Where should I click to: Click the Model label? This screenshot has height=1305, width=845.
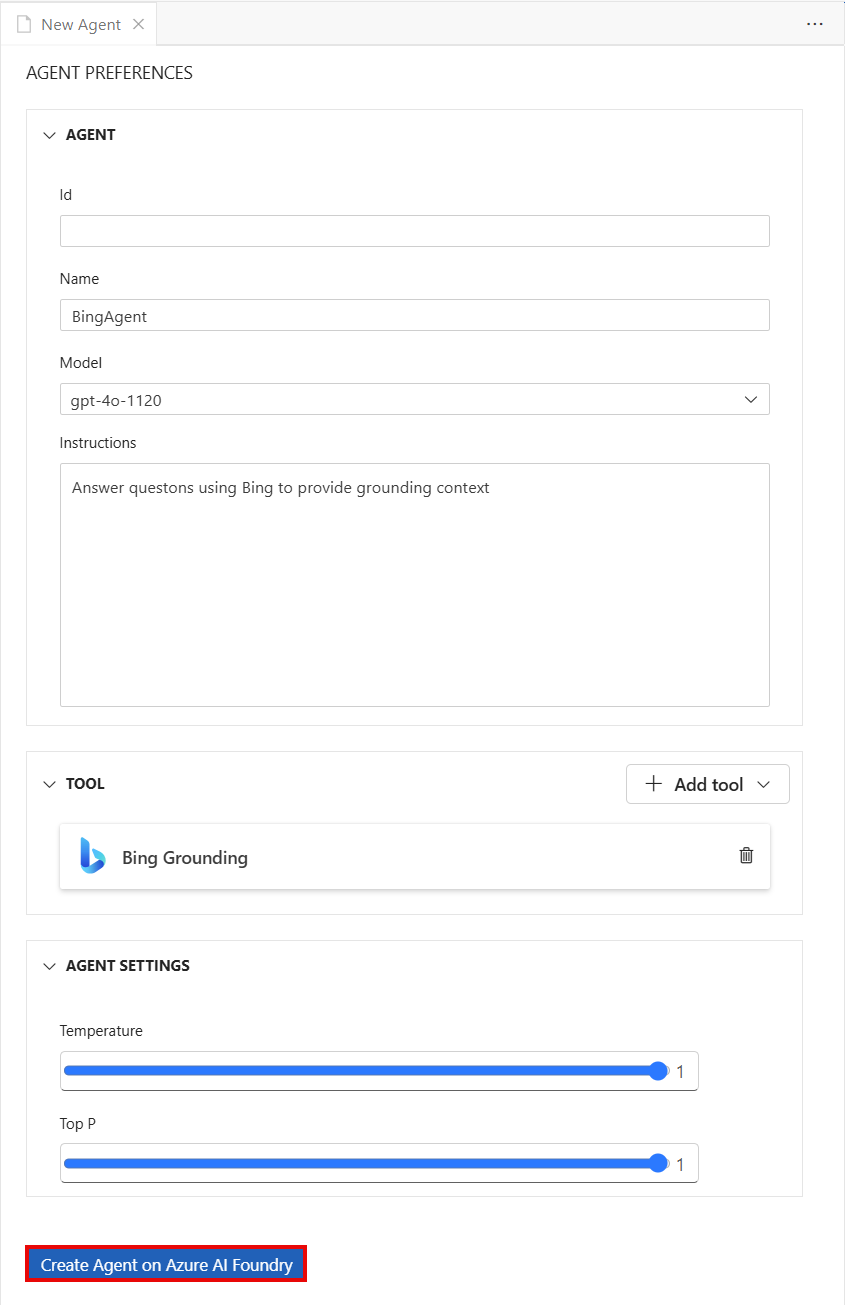click(x=81, y=363)
